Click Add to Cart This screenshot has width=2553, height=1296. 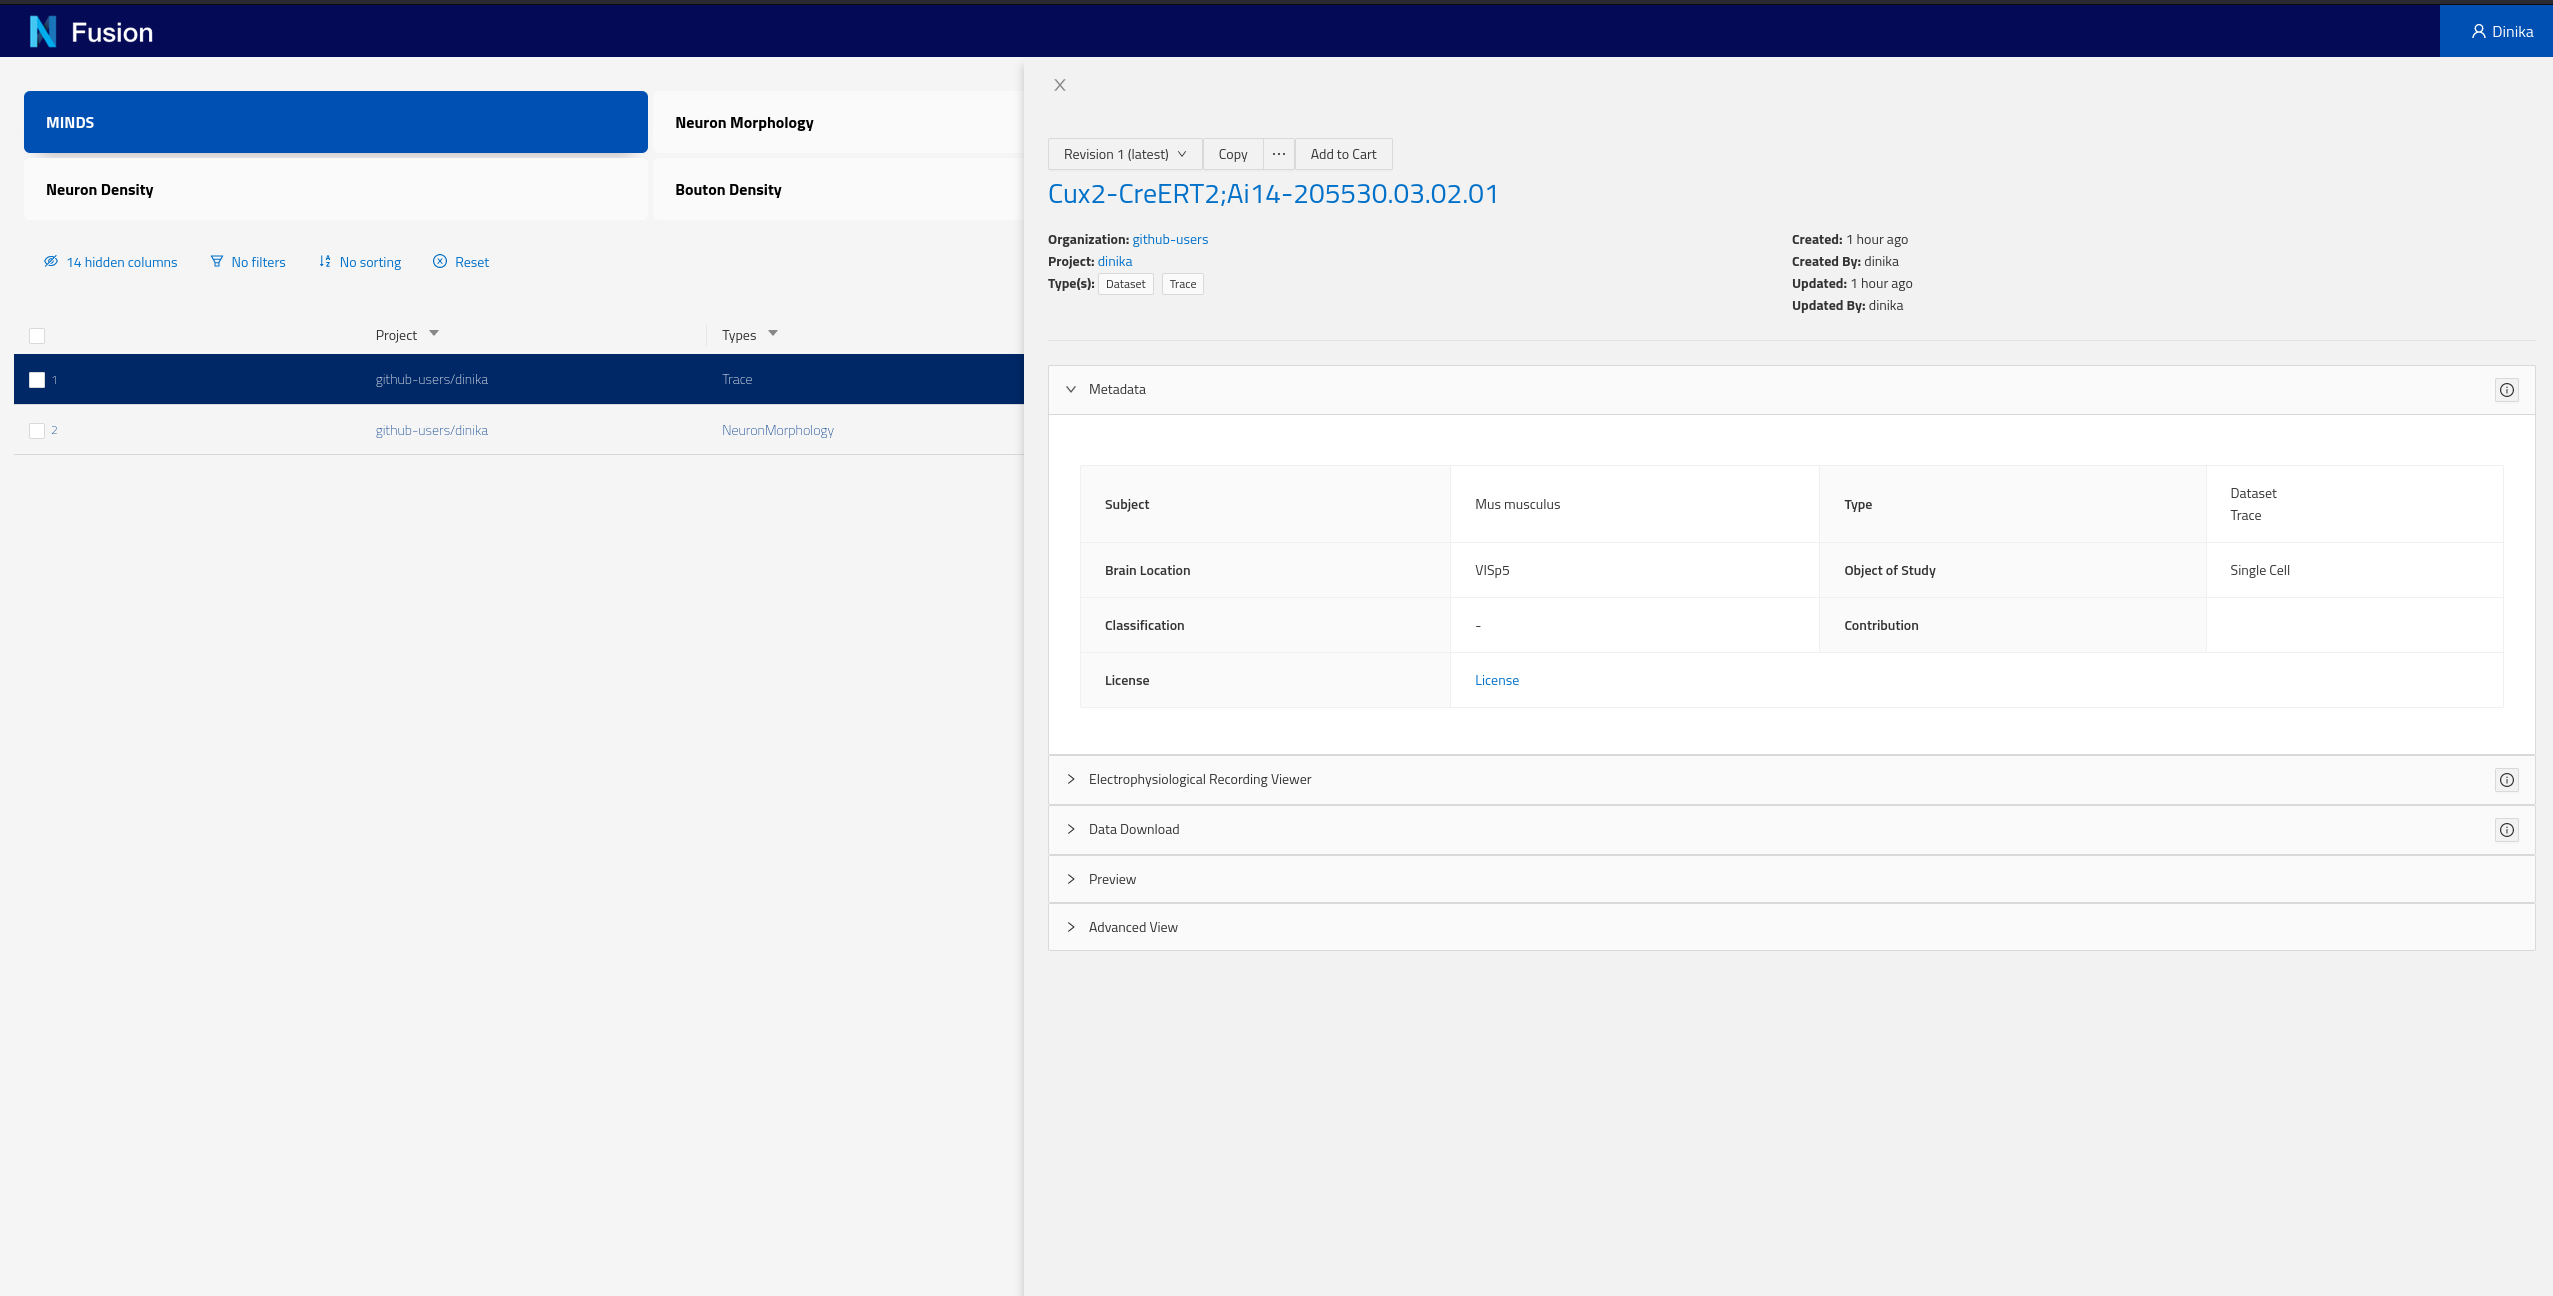tap(1343, 154)
